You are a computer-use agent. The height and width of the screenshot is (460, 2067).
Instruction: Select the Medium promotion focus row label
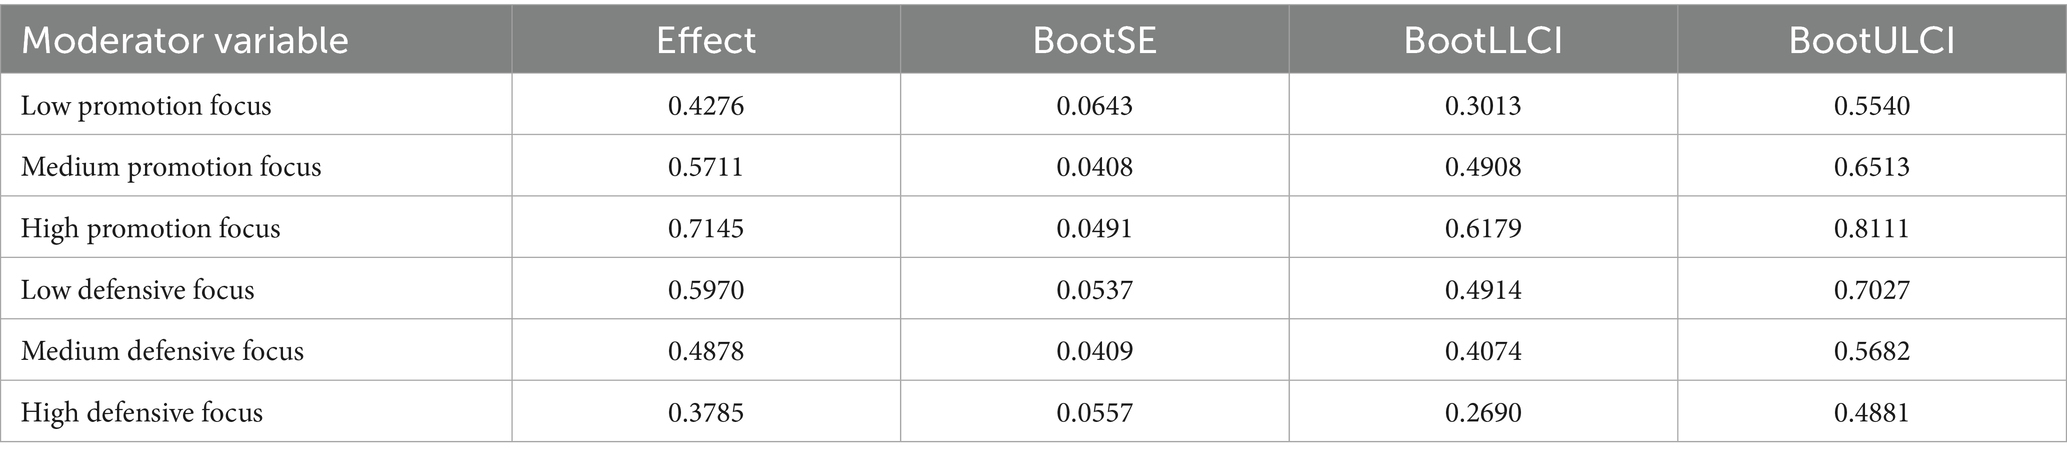[171, 167]
